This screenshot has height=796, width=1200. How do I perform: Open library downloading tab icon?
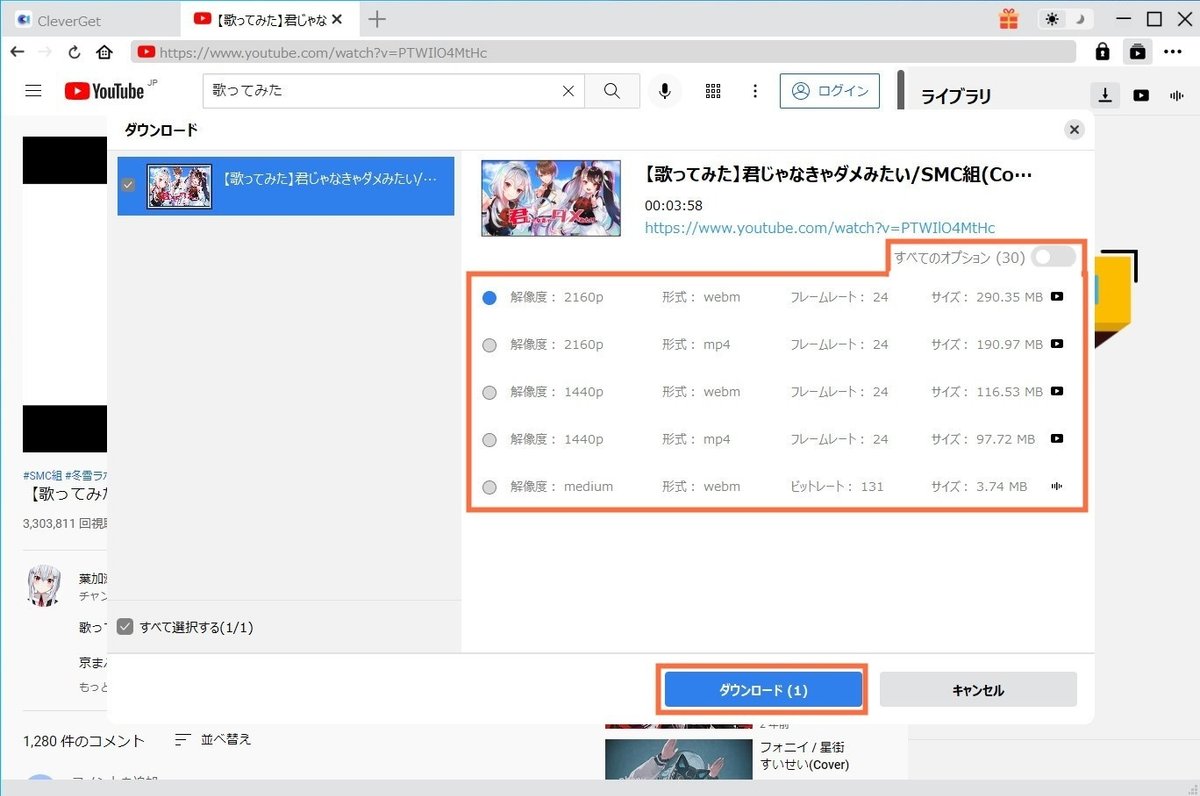1105,95
